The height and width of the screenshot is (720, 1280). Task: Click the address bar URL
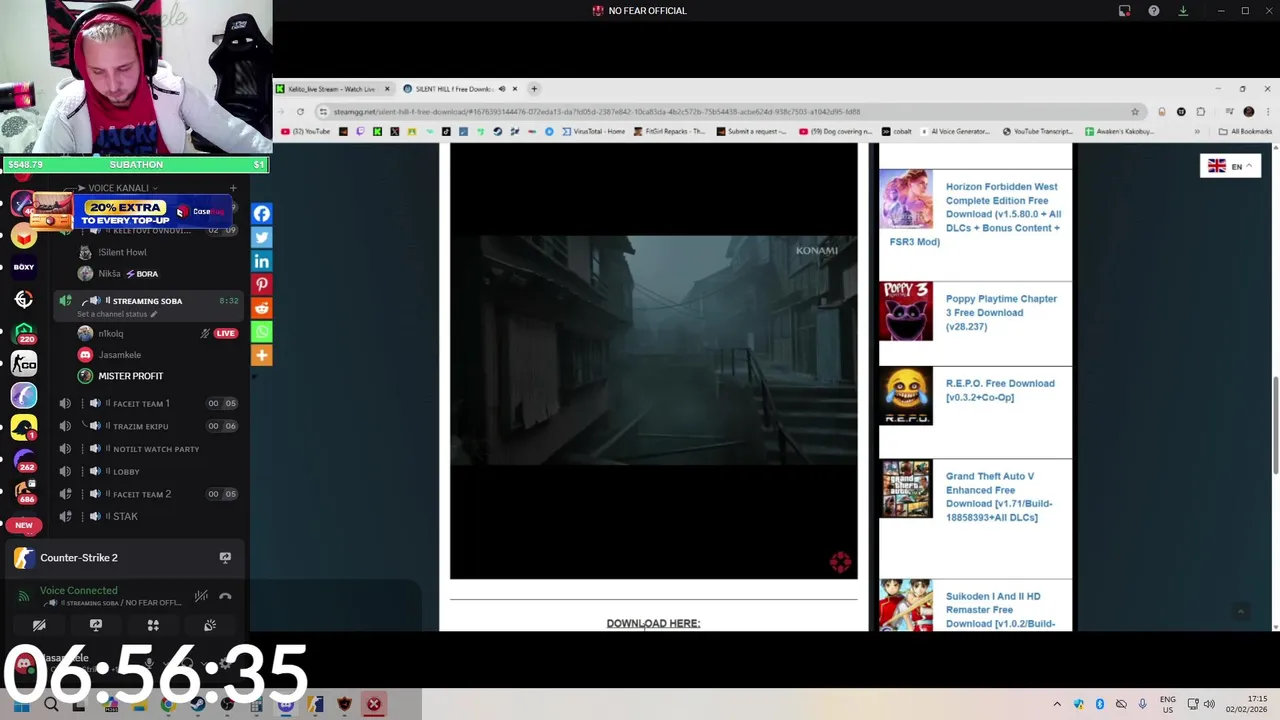[597, 111]
